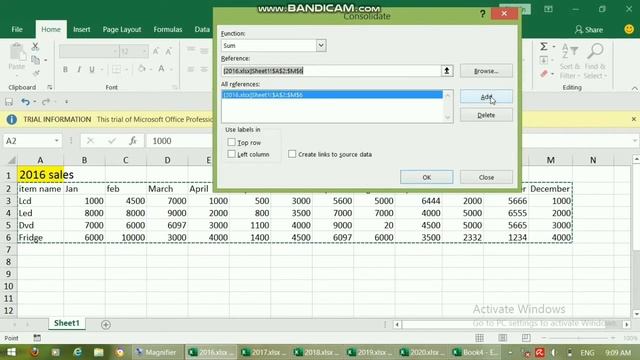Decrease font size with small A icon
This screenshot has width=640, height=360.
tap(169, 51)
